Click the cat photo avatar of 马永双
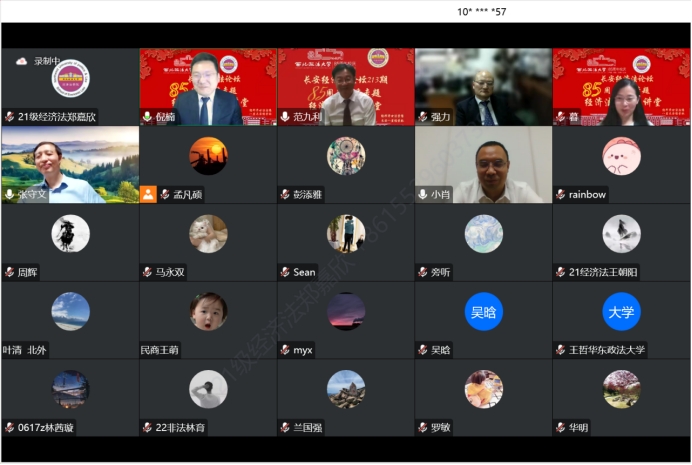Image resolution: width=692 pixels, height=465 pixels. tap(208, 234)
